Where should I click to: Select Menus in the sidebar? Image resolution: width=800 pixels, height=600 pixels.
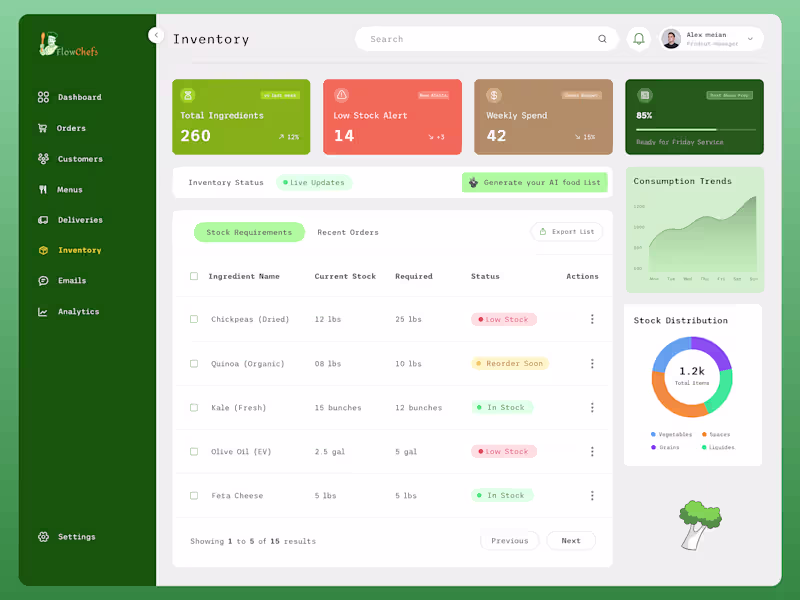pyautogui.click(x=60, y=189)
